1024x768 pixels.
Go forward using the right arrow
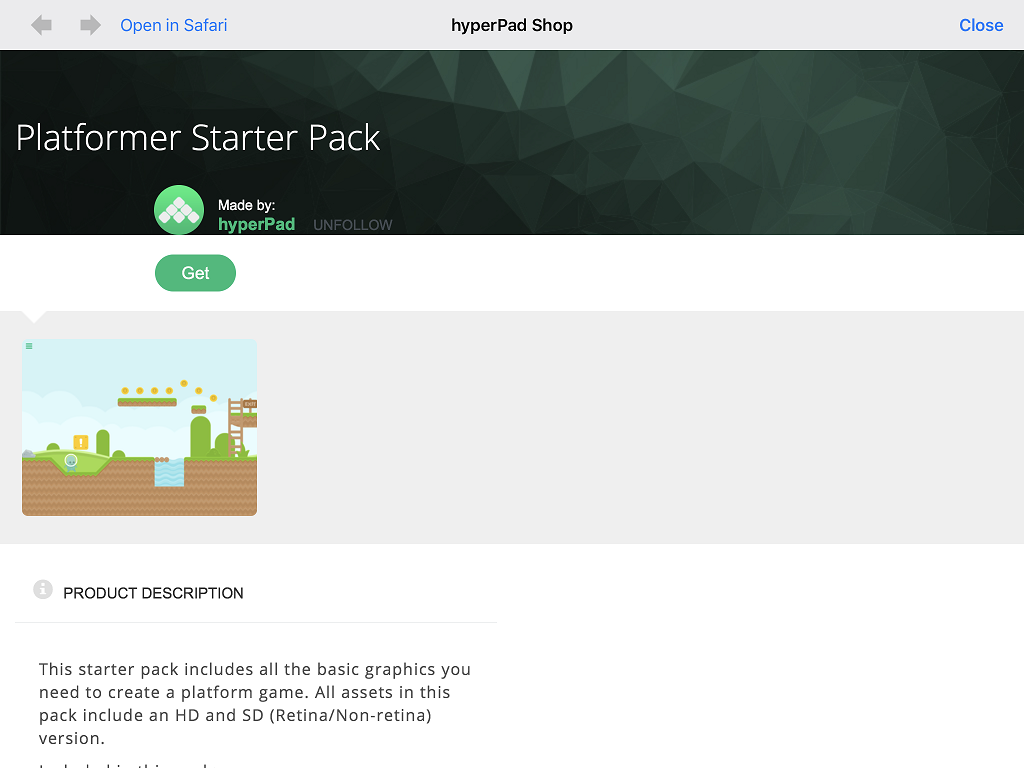coord(90,25)
